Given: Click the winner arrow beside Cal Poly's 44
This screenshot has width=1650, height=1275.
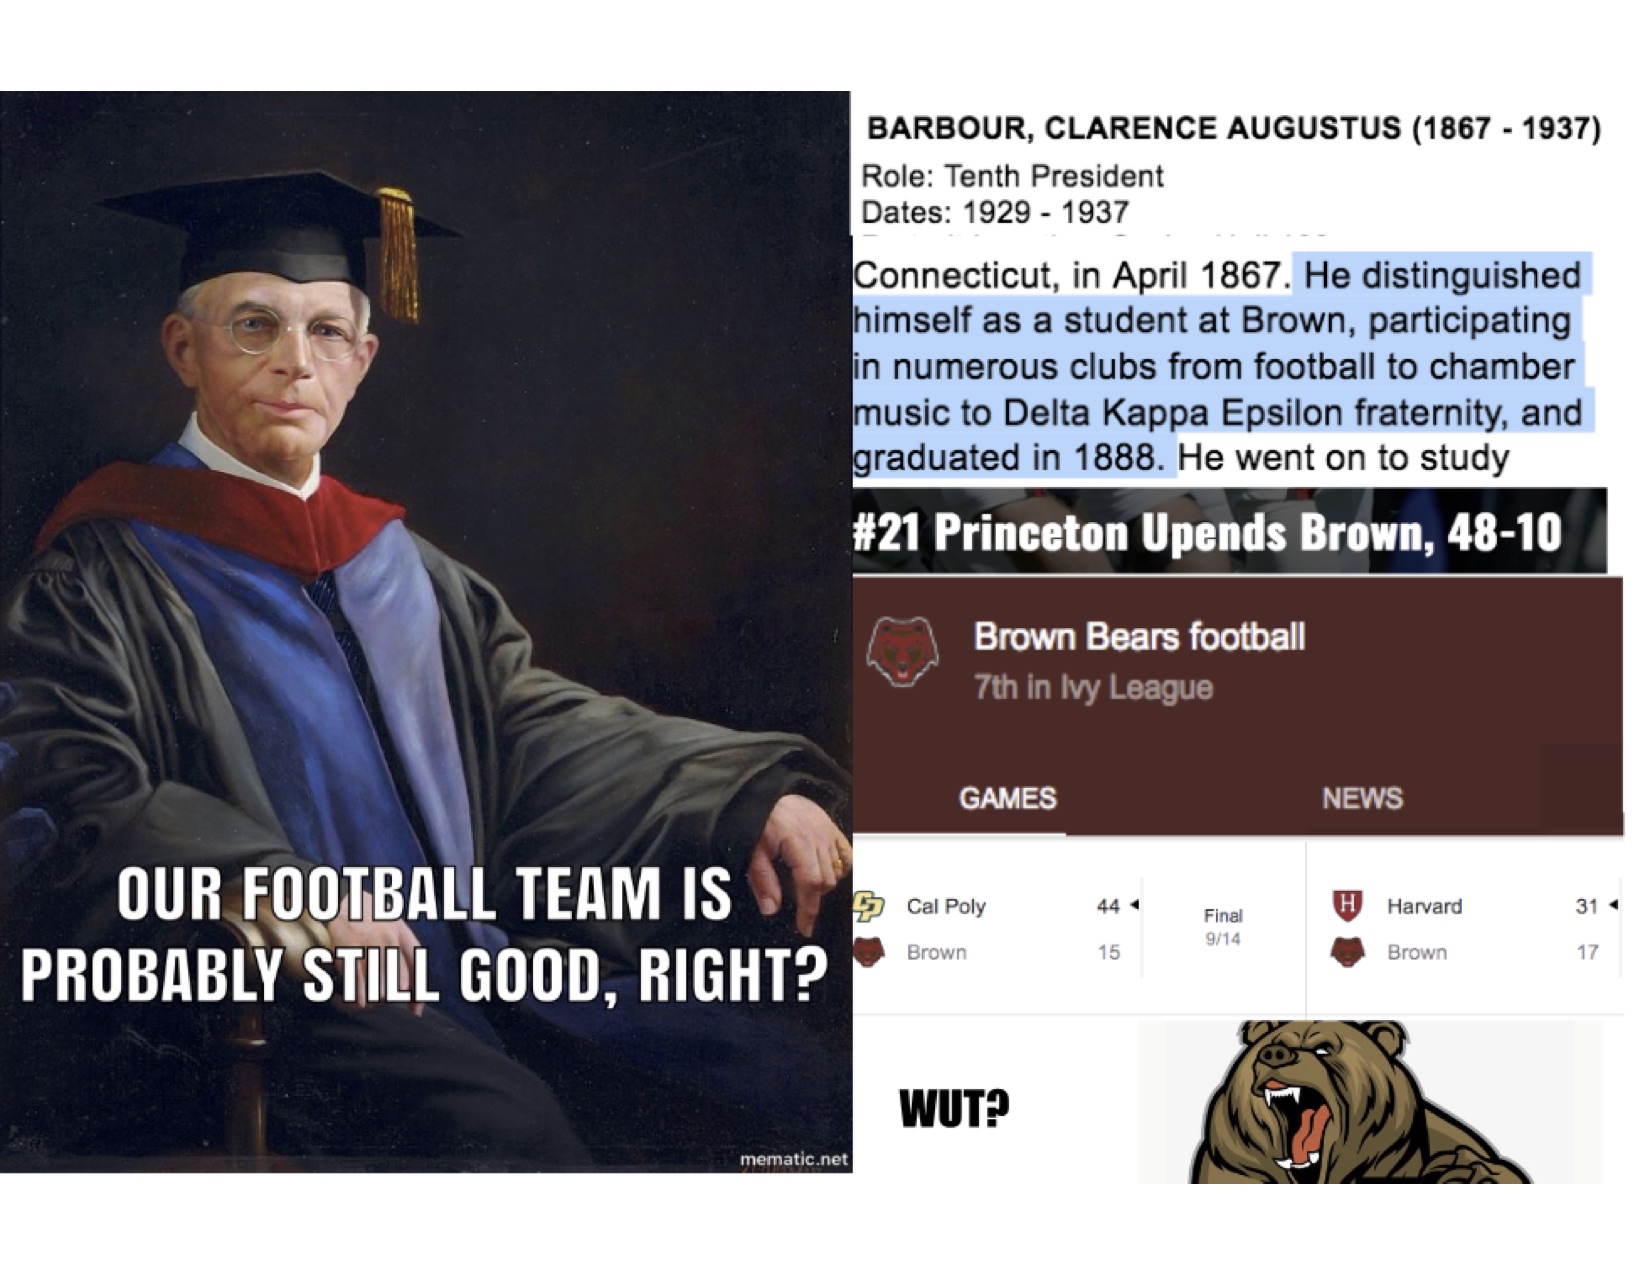Looking at the screenshot, I should click(1134, 906).
